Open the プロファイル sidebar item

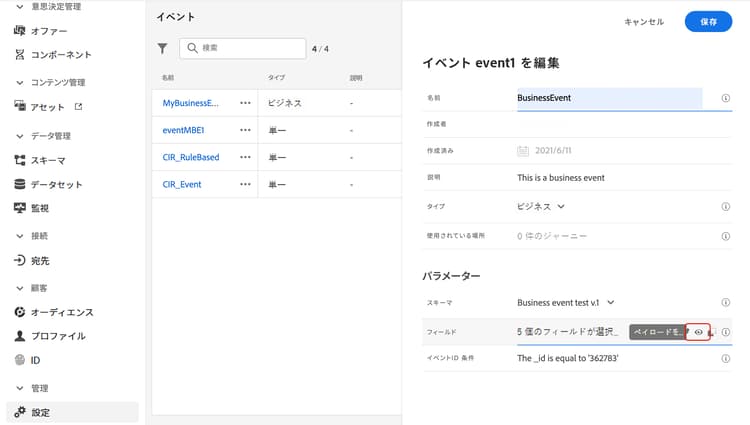(50, 336)
